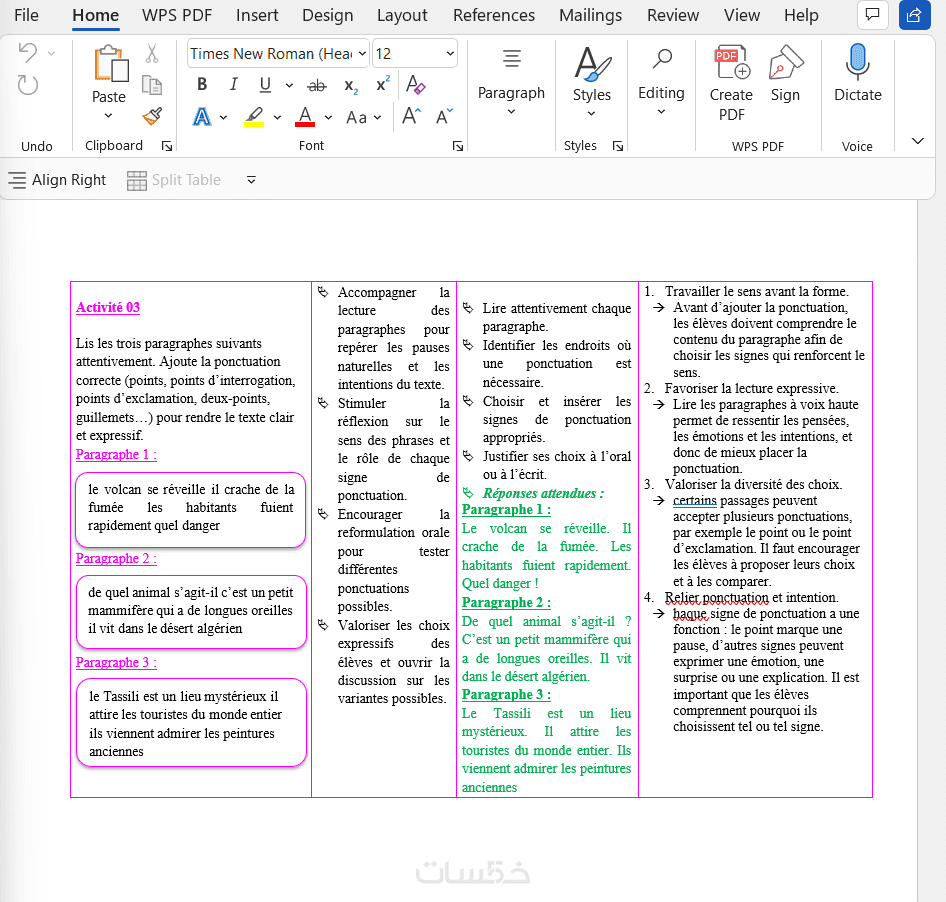Switch to the Design tab
This screenshot has width=946, height=902.
328,15
